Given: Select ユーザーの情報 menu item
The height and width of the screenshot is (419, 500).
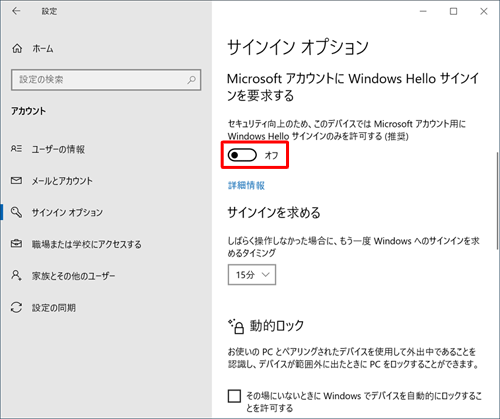Looking at the screenshot, I should point(58,149).
